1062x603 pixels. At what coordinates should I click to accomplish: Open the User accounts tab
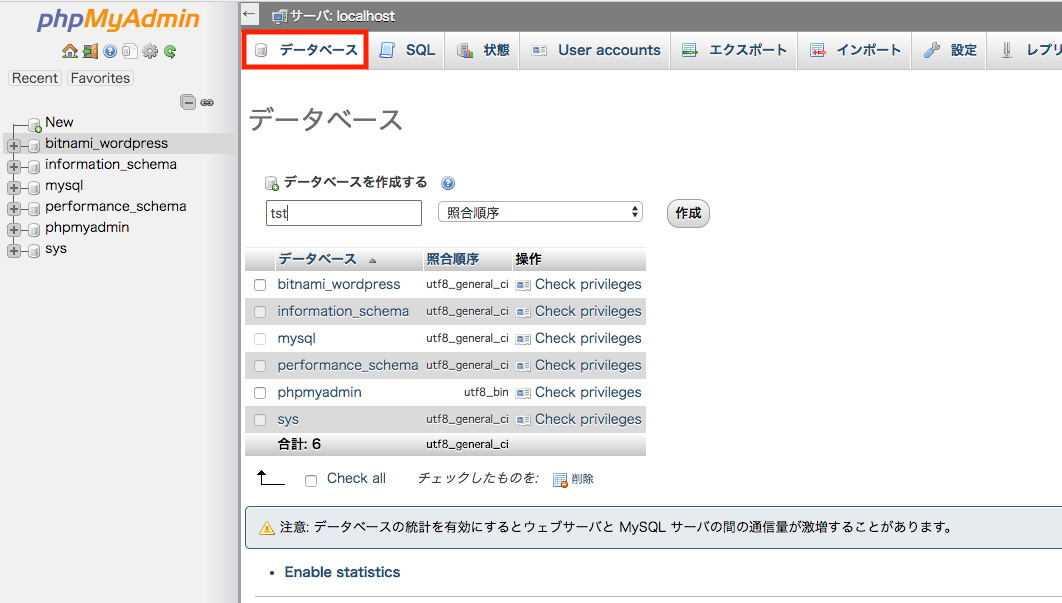pos(596,50)
